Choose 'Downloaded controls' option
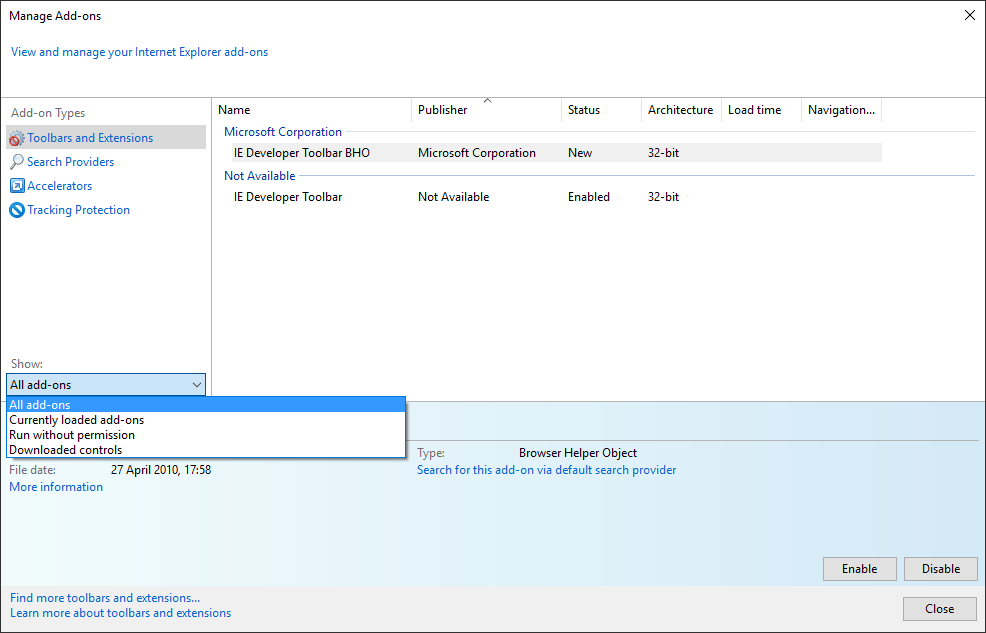 pyautogui.click(x=206, y=450)
